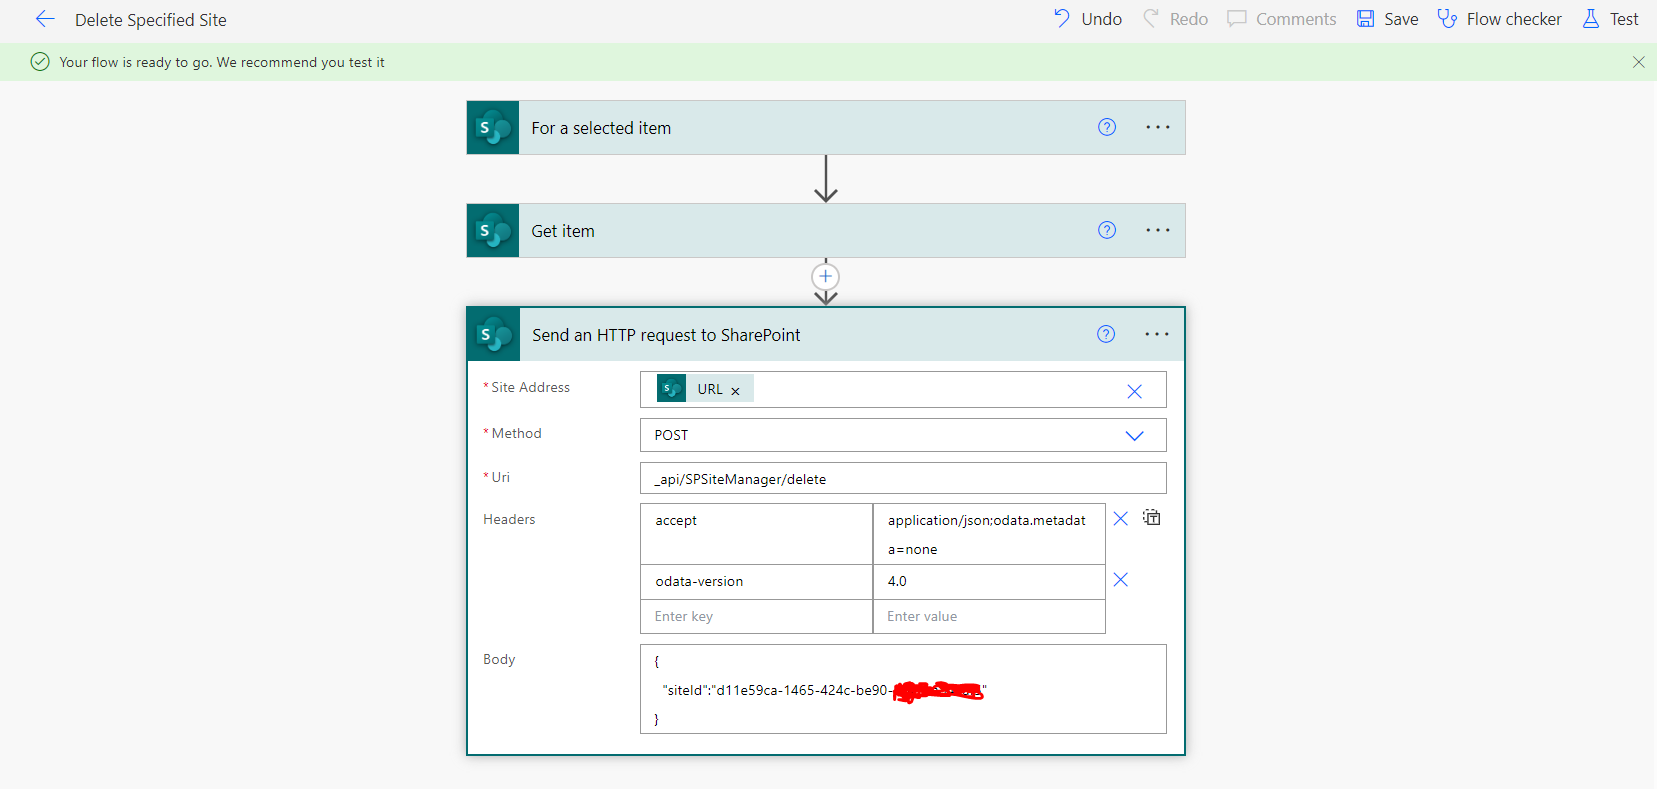
Task: Click the Site Address label
Action: tap(530, 387)
